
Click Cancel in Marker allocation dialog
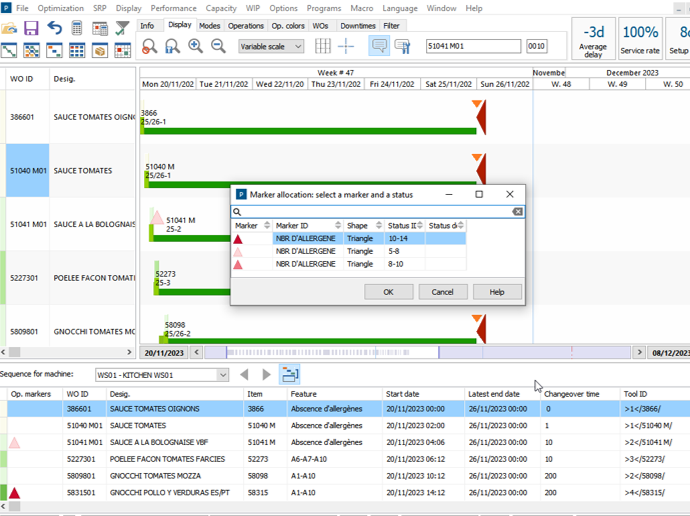click(x=442, y=292)
